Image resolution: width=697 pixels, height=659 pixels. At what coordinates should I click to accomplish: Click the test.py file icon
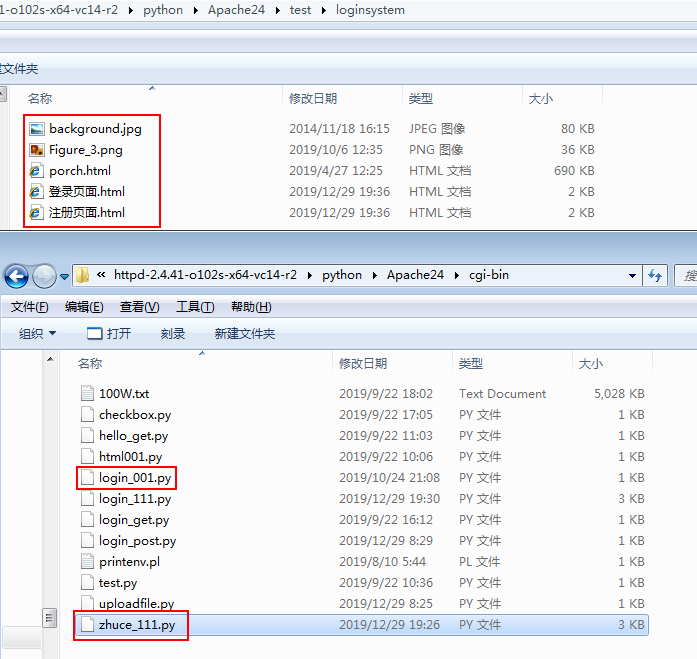[88, 582]
